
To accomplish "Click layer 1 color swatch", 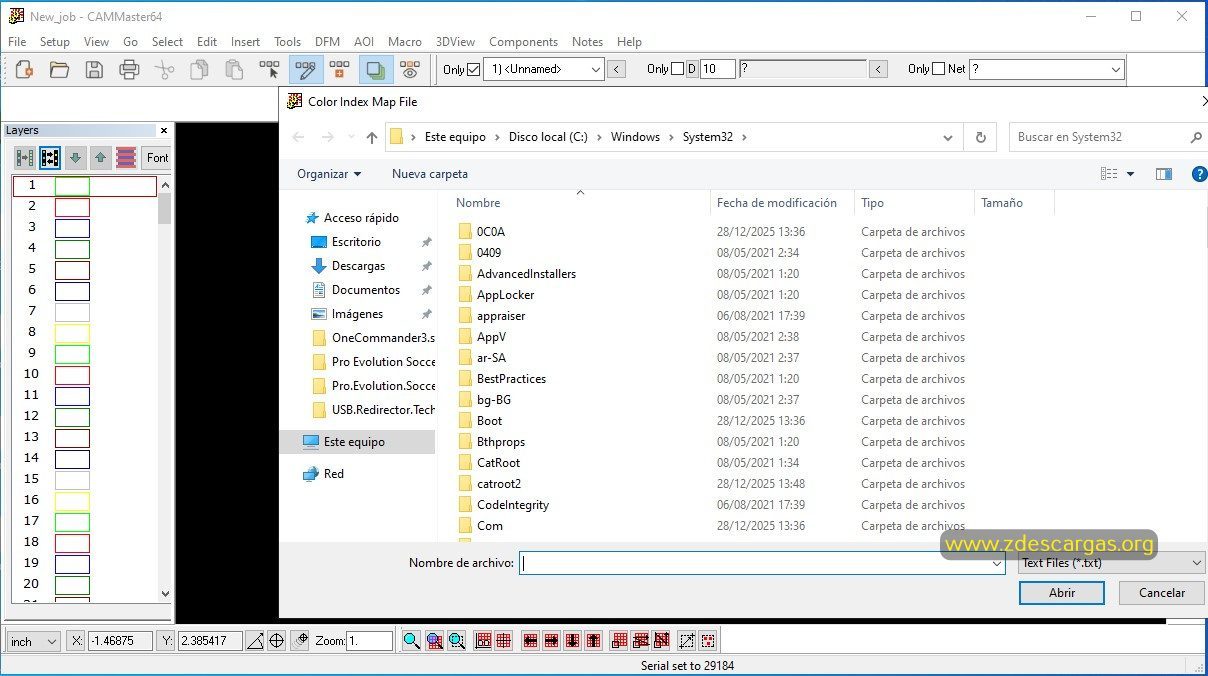I will 72,186.
